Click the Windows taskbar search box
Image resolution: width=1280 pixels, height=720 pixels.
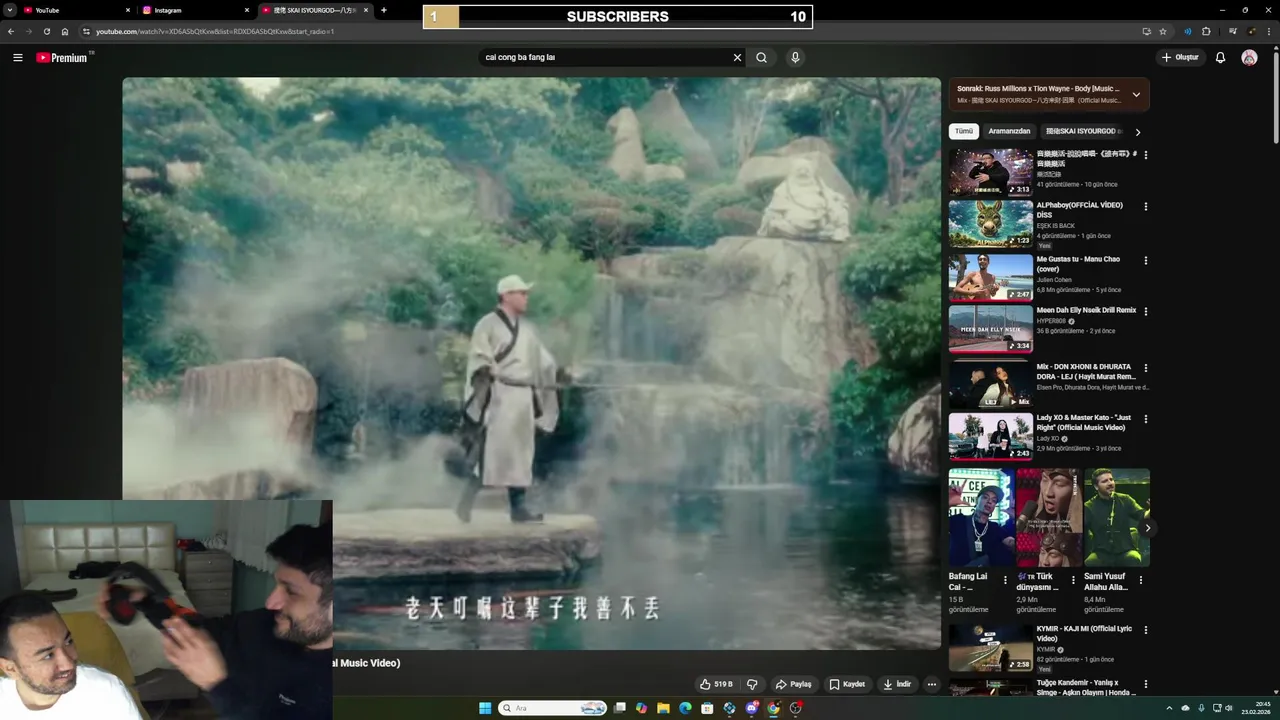[x=553, y=708]
